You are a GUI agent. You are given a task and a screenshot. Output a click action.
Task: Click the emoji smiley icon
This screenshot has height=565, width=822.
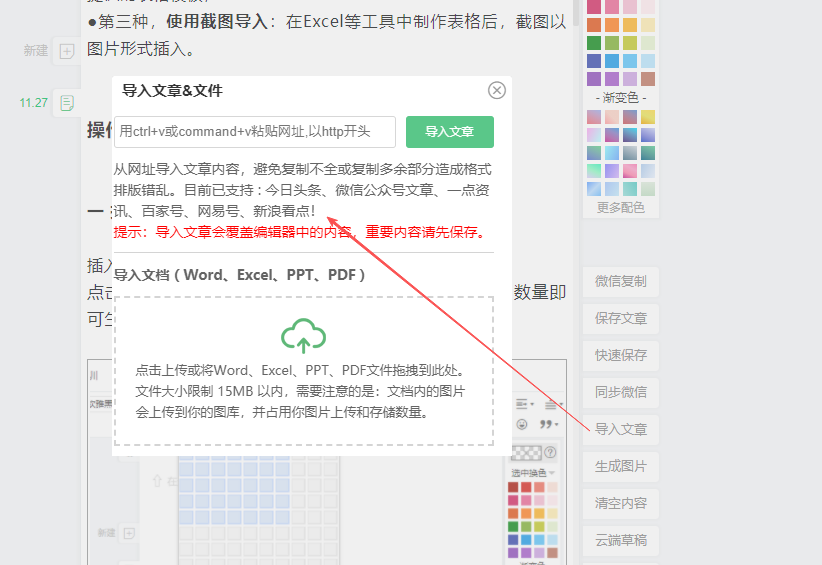[x=521, y=425]
